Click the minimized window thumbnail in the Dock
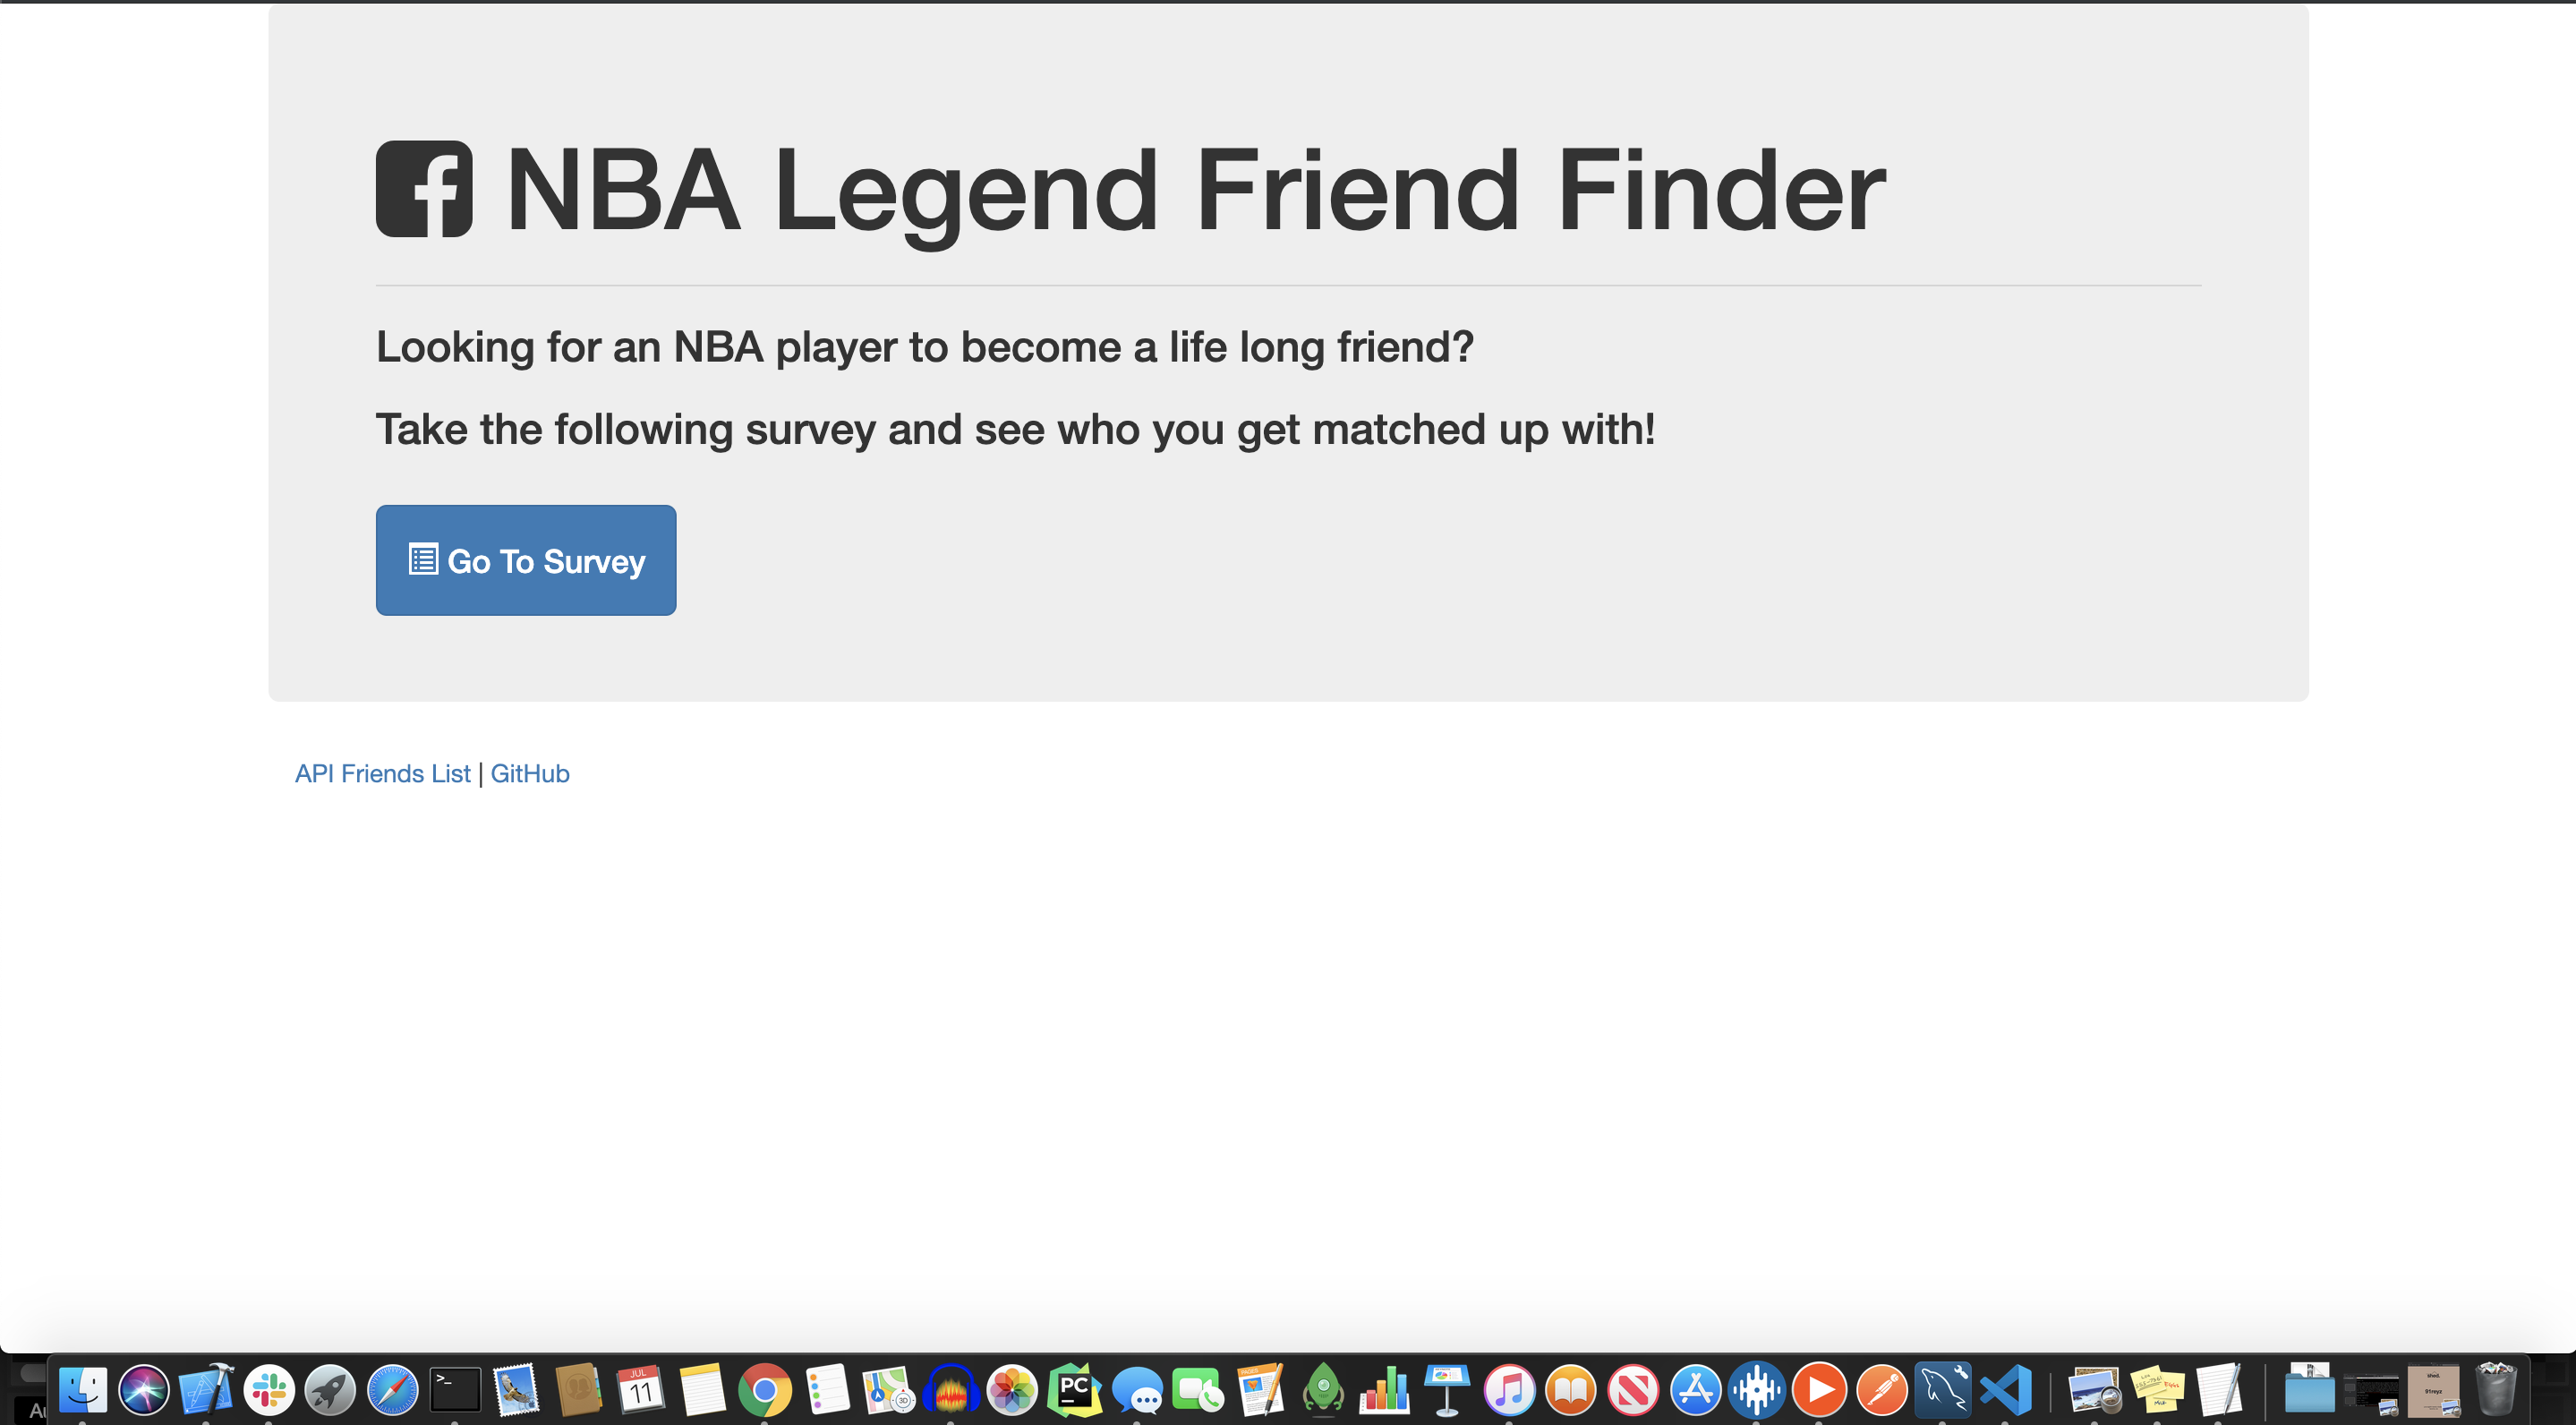Image resolution: width=2576 pixels, height=1425 pixels. pyautogui.click(x=2370, y=1390)
